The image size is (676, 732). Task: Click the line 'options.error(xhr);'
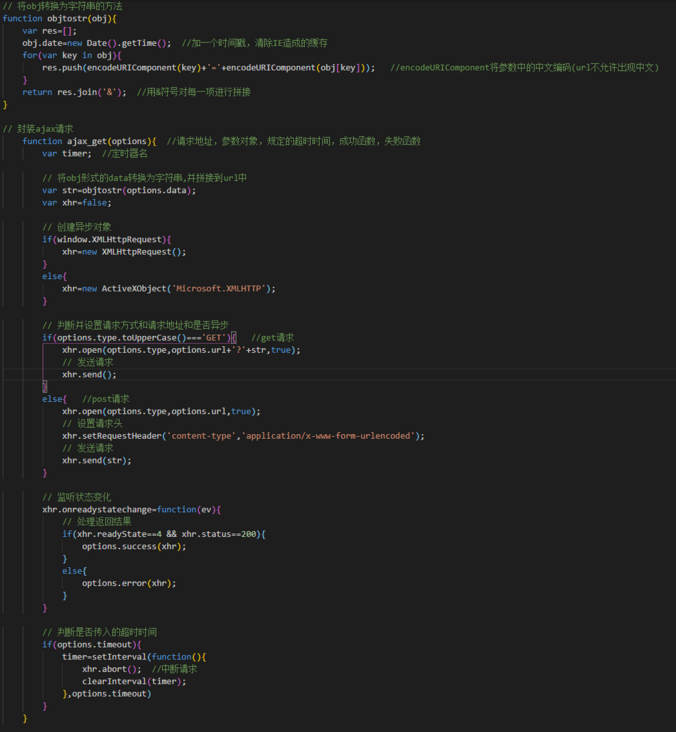tap(129, 583)
